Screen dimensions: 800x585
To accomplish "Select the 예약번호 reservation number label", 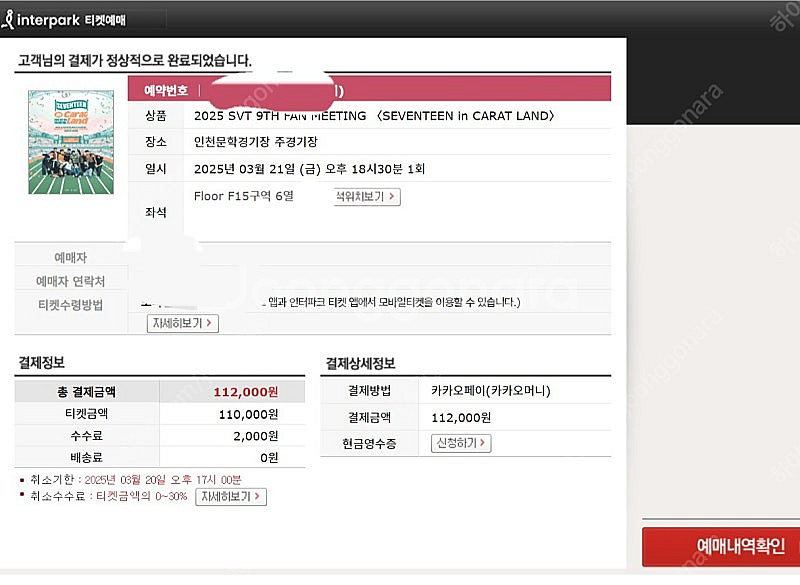I will pos(166,91).
